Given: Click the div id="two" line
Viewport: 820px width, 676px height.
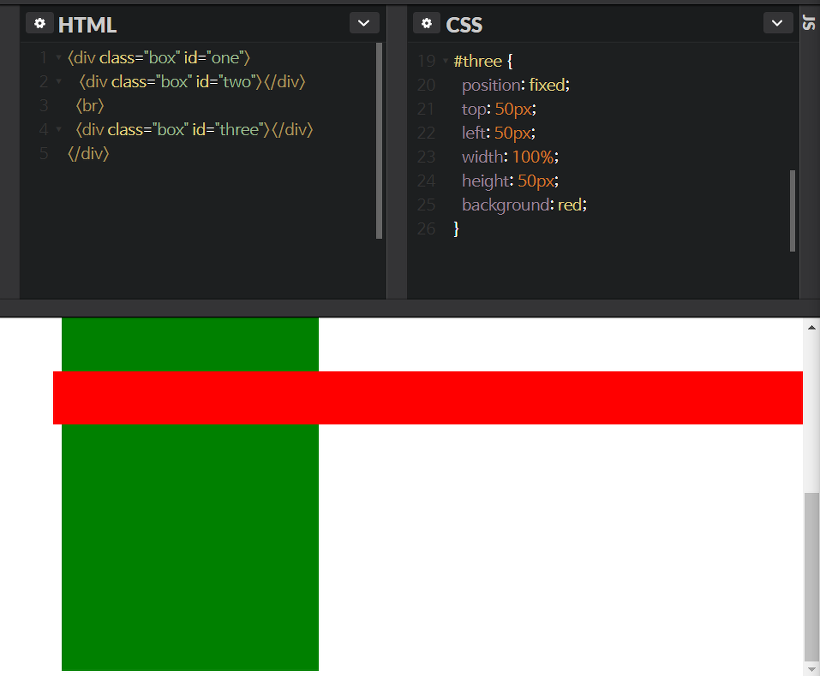Looking at the screenshot, I should [192, 82].
